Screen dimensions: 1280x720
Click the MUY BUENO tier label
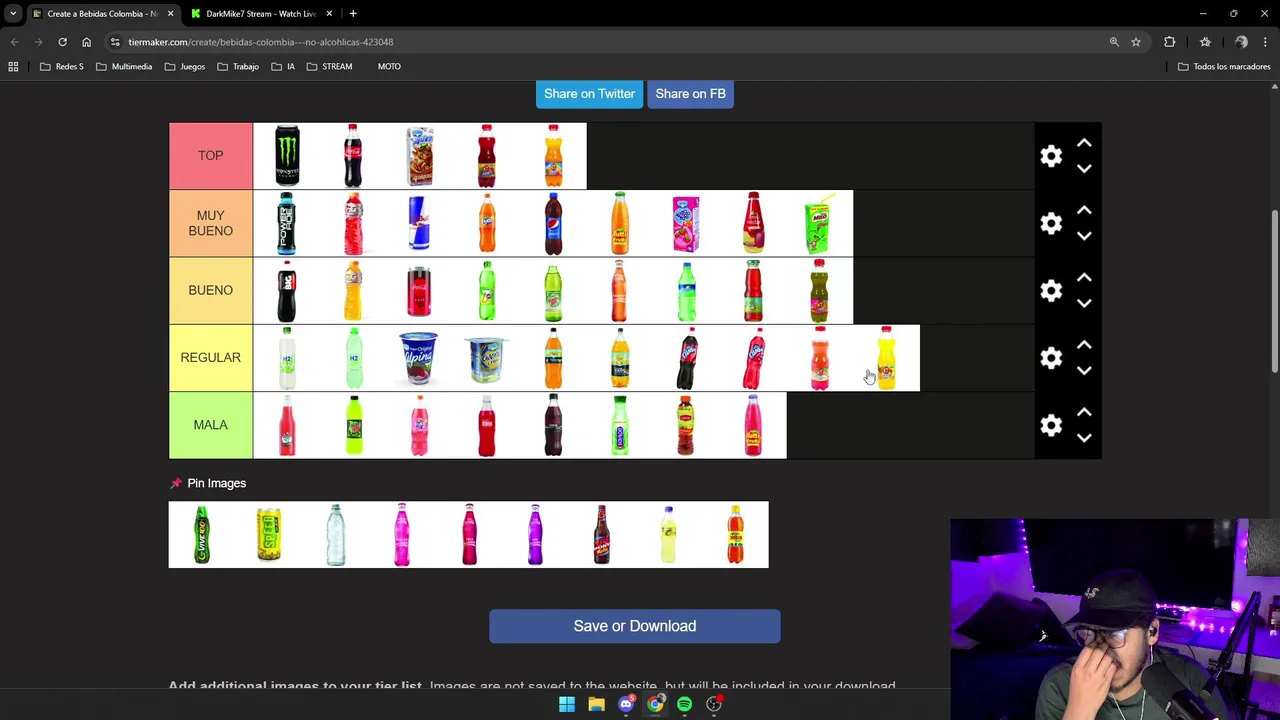pyautogui.click(x=211, y=223)
